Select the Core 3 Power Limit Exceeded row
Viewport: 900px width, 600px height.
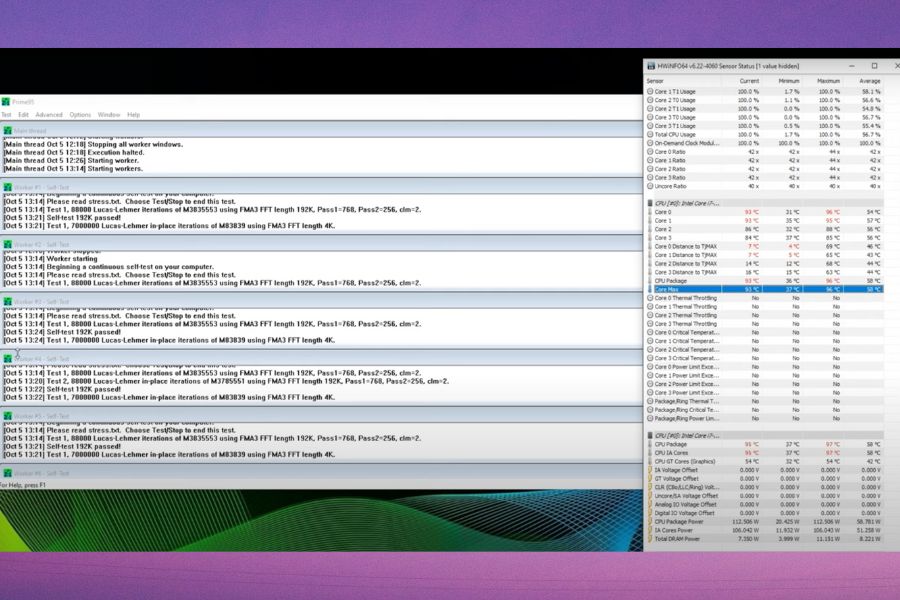click(765, 393)
